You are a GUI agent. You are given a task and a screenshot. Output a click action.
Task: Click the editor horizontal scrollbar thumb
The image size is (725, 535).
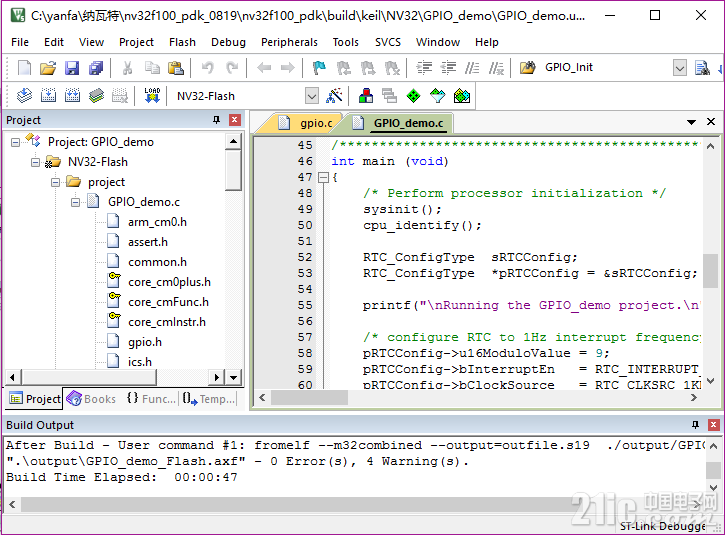coord(309,398)
